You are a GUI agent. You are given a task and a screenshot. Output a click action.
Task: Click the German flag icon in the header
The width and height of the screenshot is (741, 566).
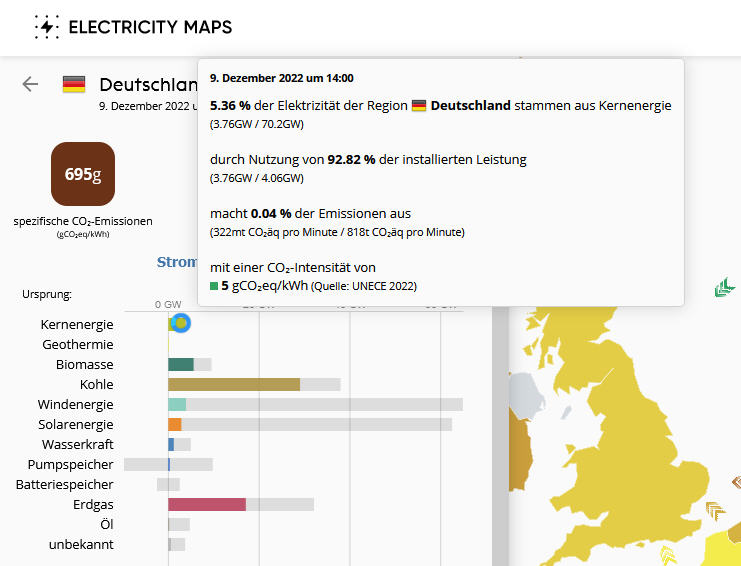[x=74, y=85]
